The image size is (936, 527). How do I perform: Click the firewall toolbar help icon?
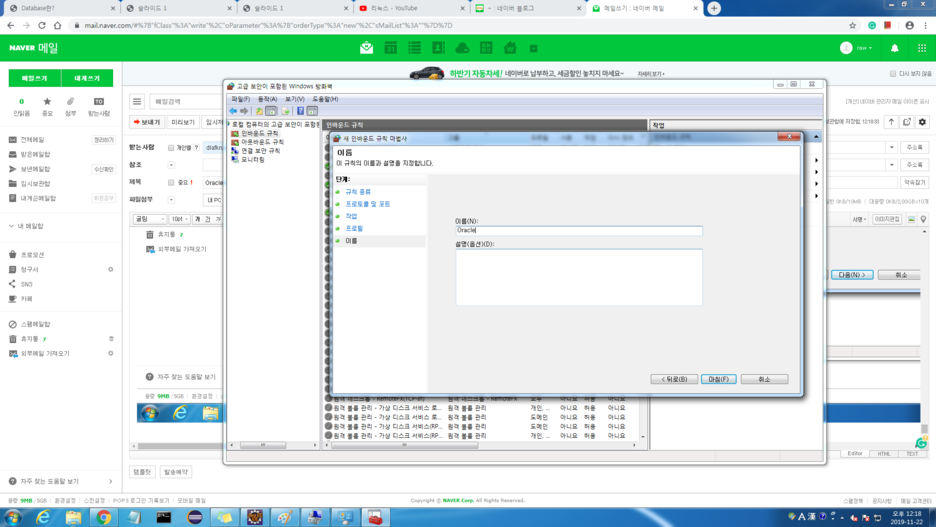point(300,111)
